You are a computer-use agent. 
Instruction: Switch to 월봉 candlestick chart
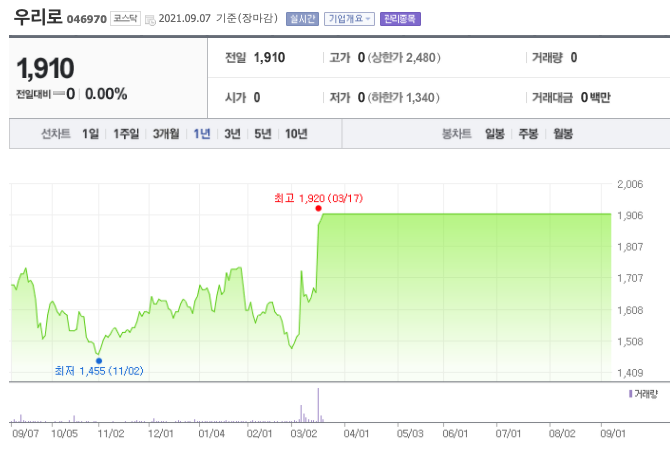click(x=563, y=134)
